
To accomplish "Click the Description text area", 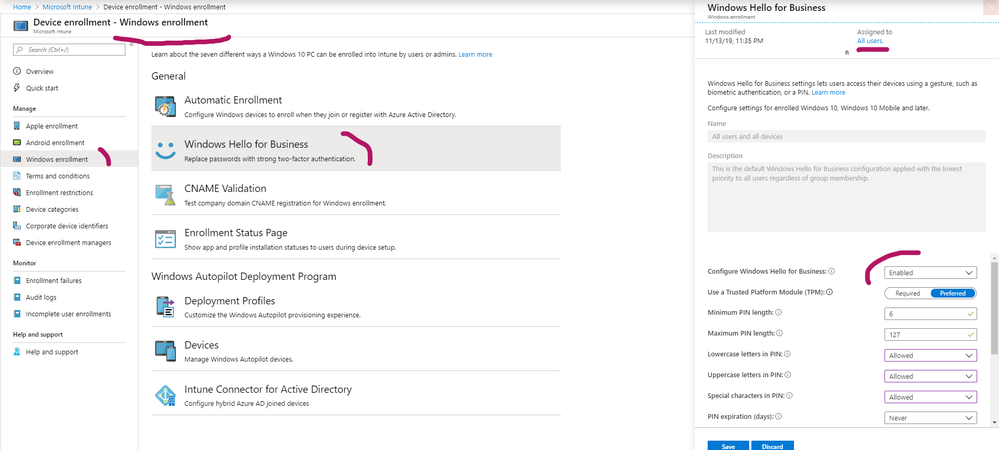I will pos(846,197).
